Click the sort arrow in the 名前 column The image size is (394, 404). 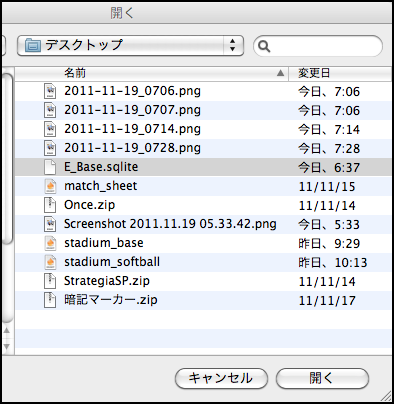point(281,73)
